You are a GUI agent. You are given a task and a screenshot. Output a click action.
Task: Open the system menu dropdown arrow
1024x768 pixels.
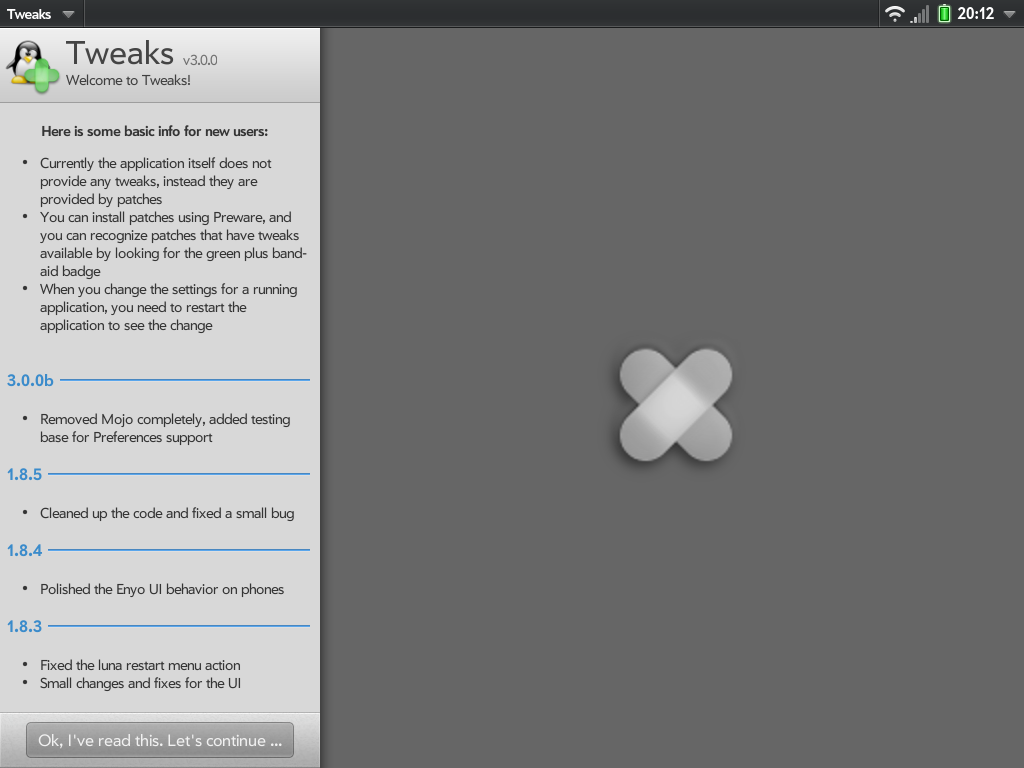(x=1010, y=14)
